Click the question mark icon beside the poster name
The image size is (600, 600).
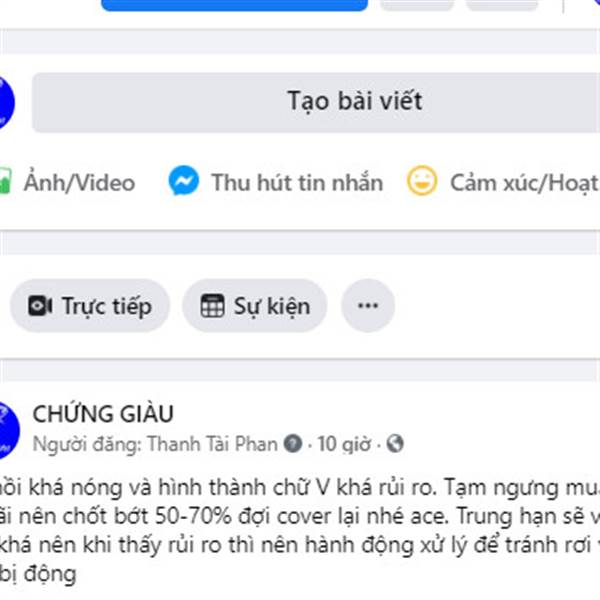[x=293, y=444]
